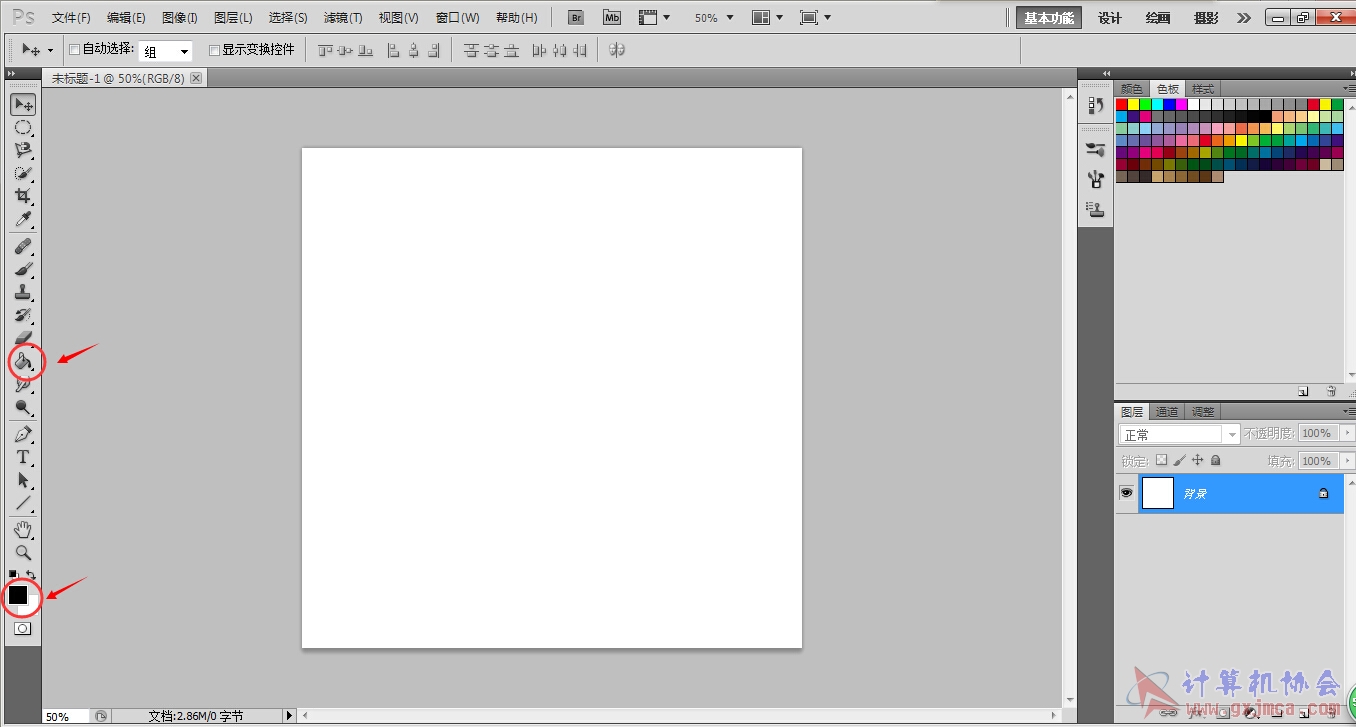1356x727 pixels.
Task: Select the Zoom tool
Action: pyautogui.click(x=23, y=552)
